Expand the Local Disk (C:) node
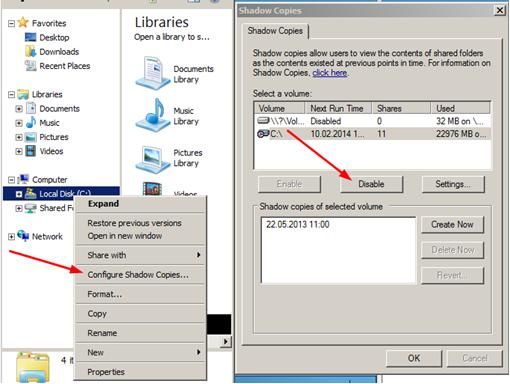 coord(19,194)
